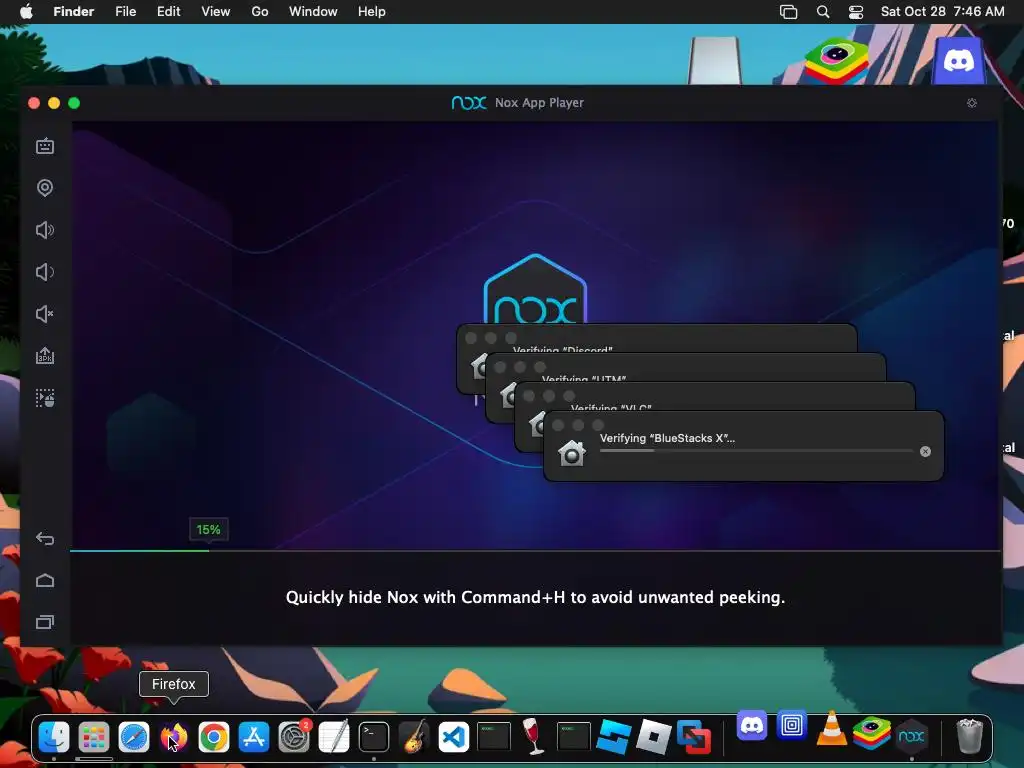The width and height of the screenshot is (1024, 768).
Task: Open Nox recent apps icon
Action: [45, 622]
